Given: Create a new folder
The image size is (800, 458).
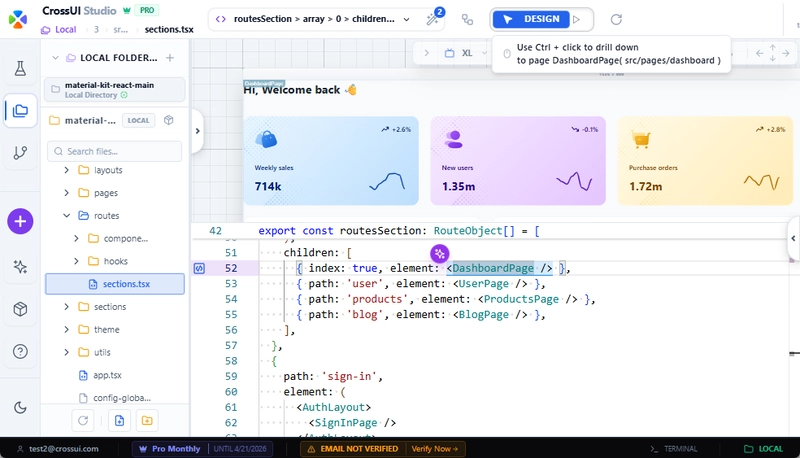Looking at the screenshot, I should (x=147, y=420).
